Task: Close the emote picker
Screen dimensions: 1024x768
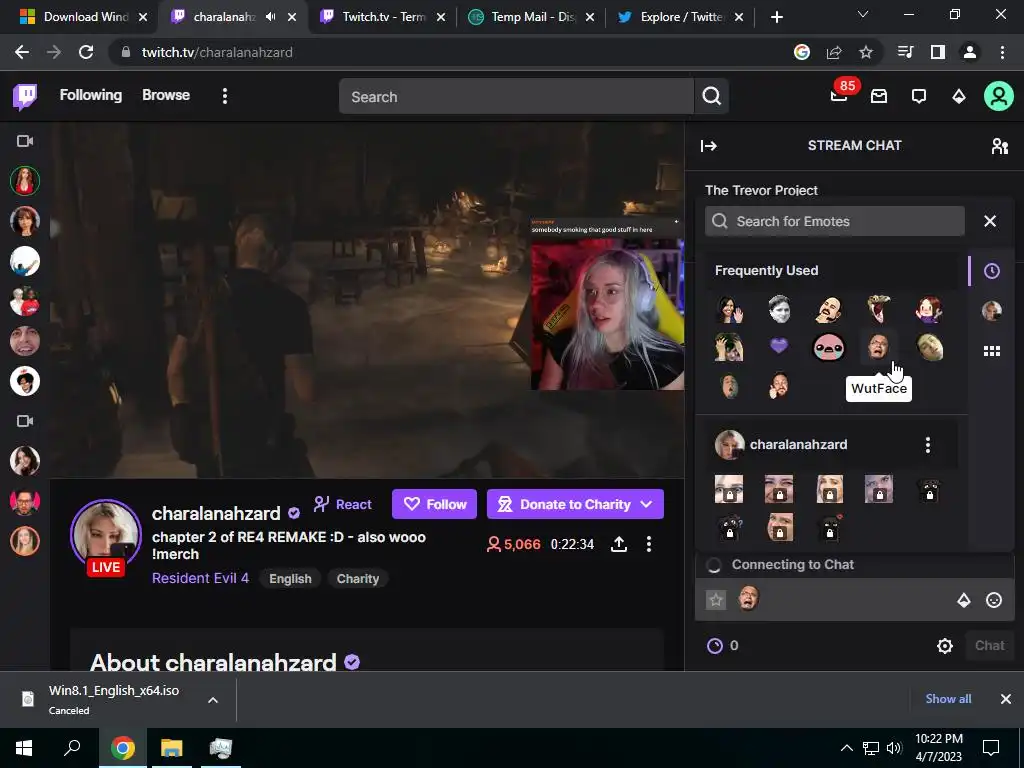Action: 990,221
